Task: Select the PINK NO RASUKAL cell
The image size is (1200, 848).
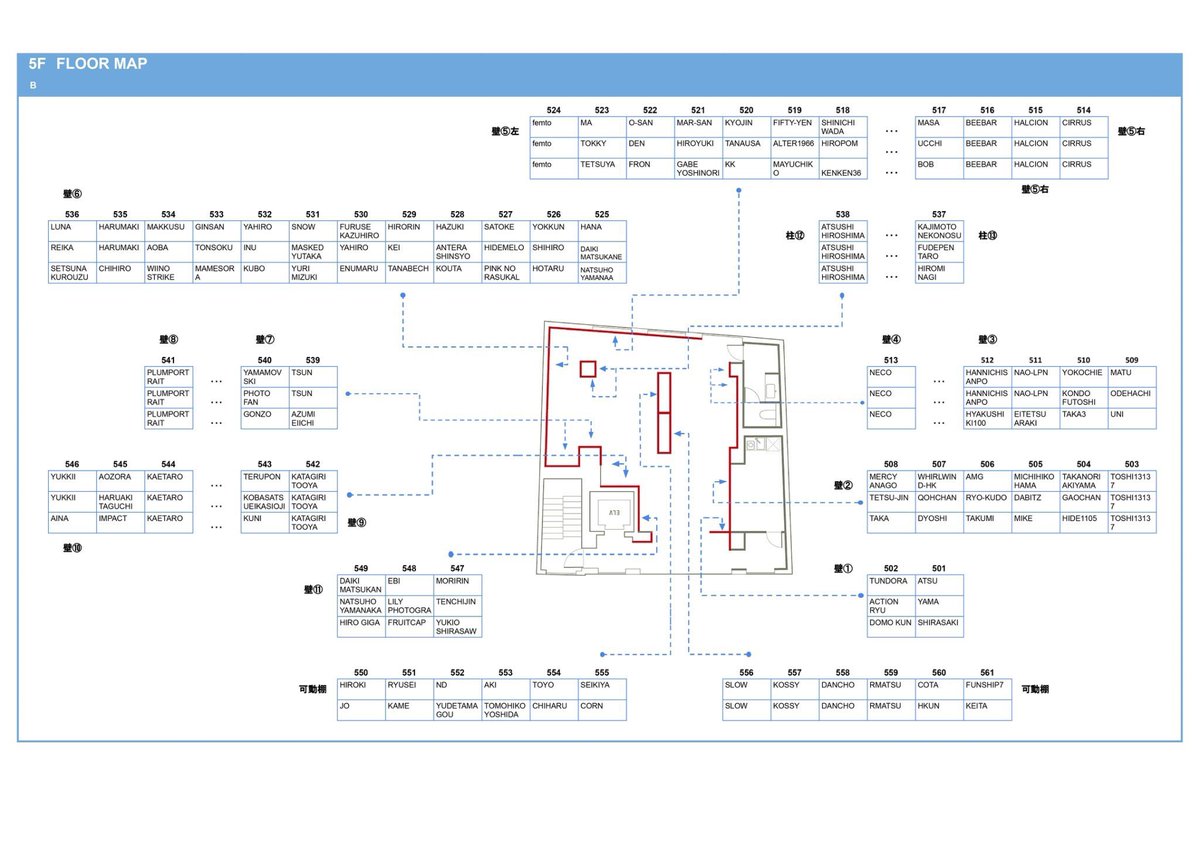Action: point(505,273)
